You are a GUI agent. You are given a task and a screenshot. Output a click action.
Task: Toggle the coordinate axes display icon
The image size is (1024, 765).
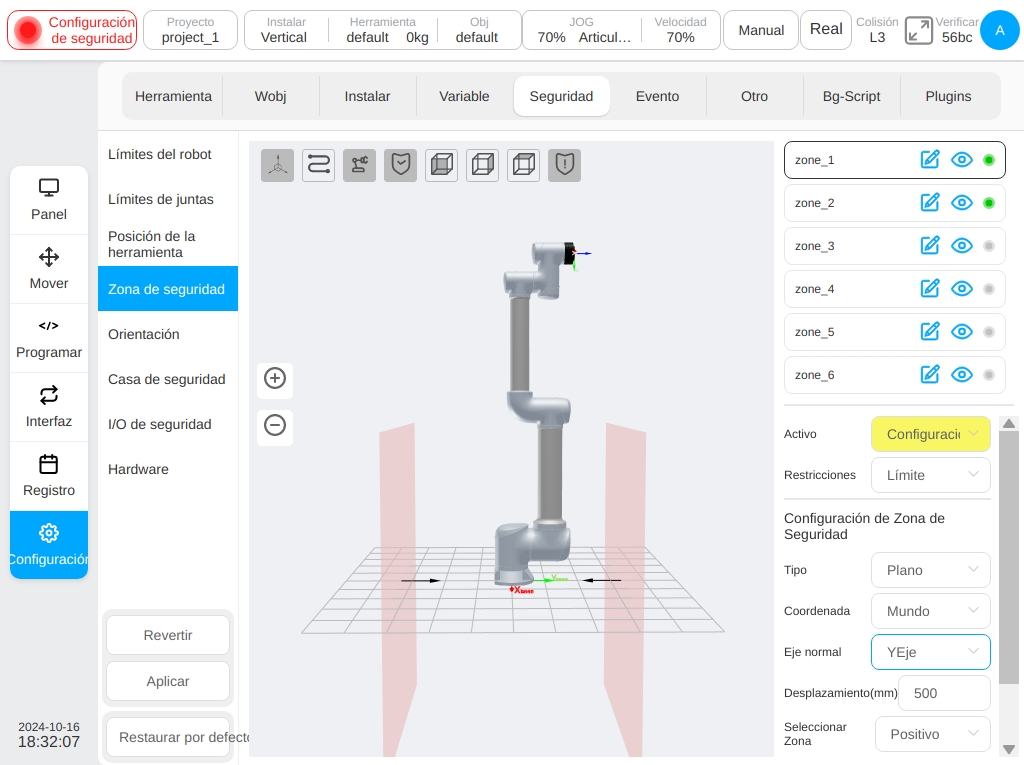point(278,165)
